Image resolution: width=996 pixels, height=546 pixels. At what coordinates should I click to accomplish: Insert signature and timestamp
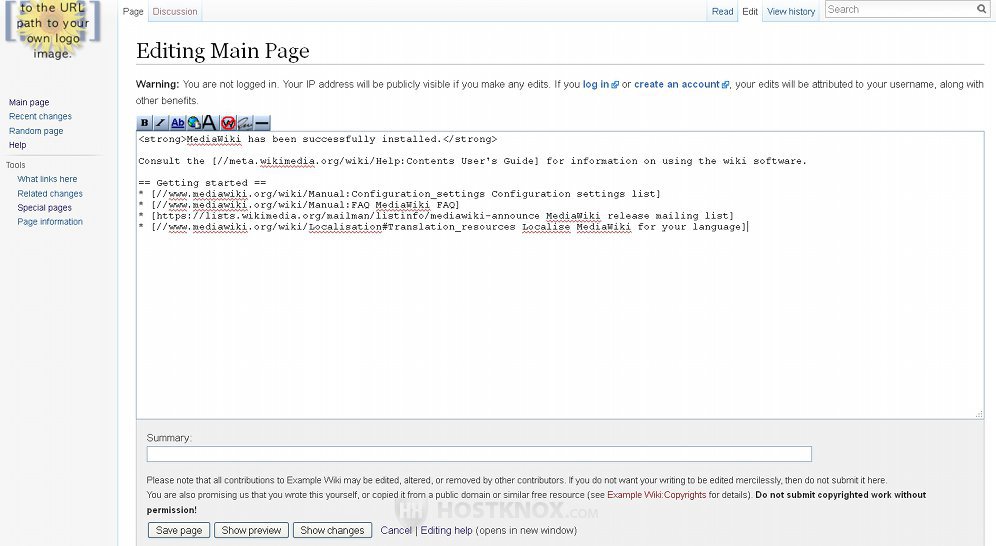pos(245,123)
